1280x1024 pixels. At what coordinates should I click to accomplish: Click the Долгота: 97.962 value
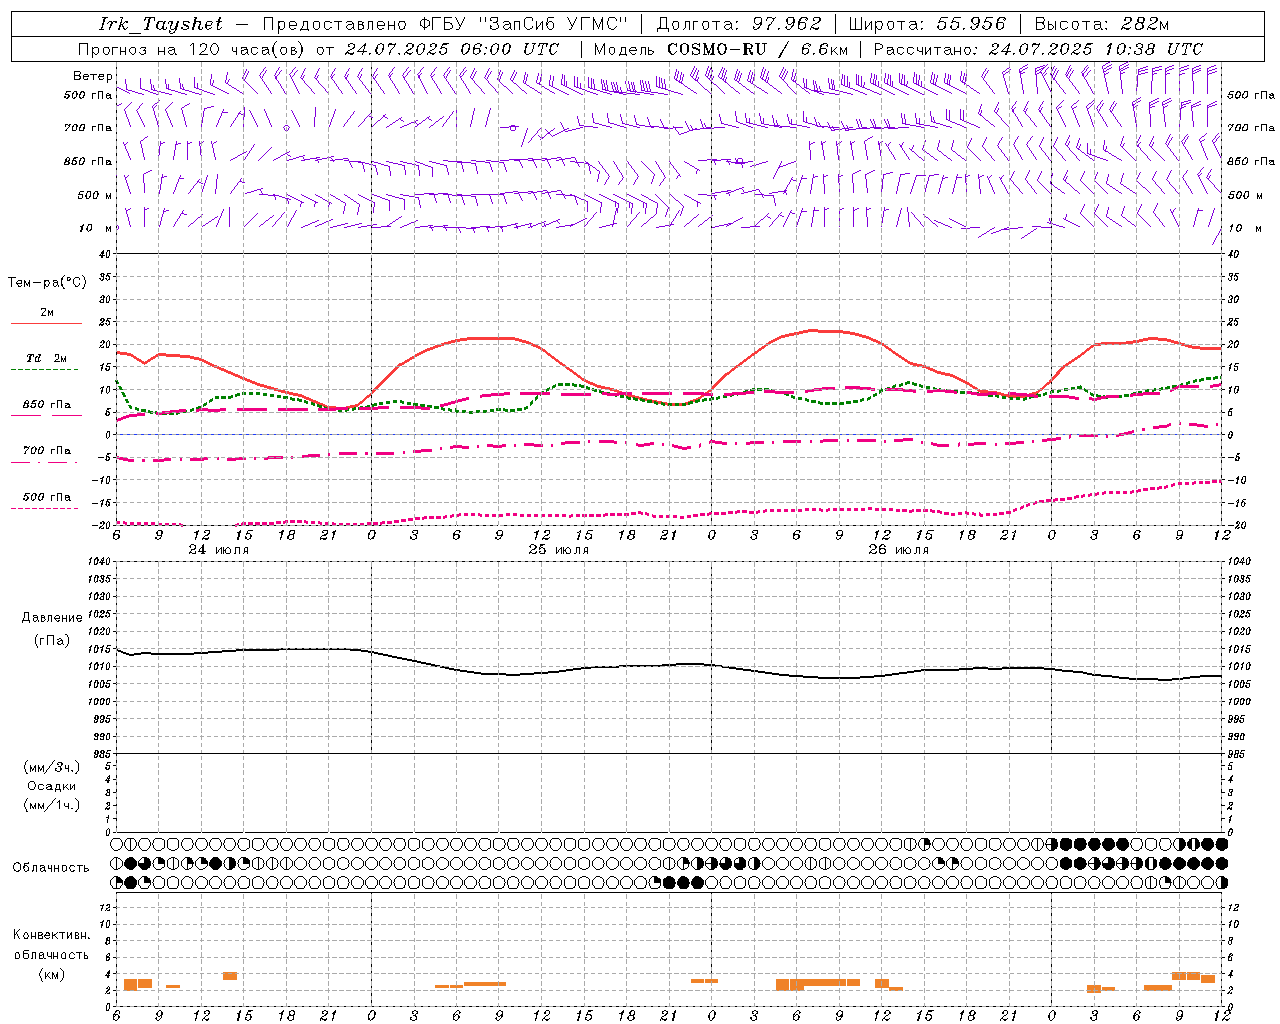(738, 24)
